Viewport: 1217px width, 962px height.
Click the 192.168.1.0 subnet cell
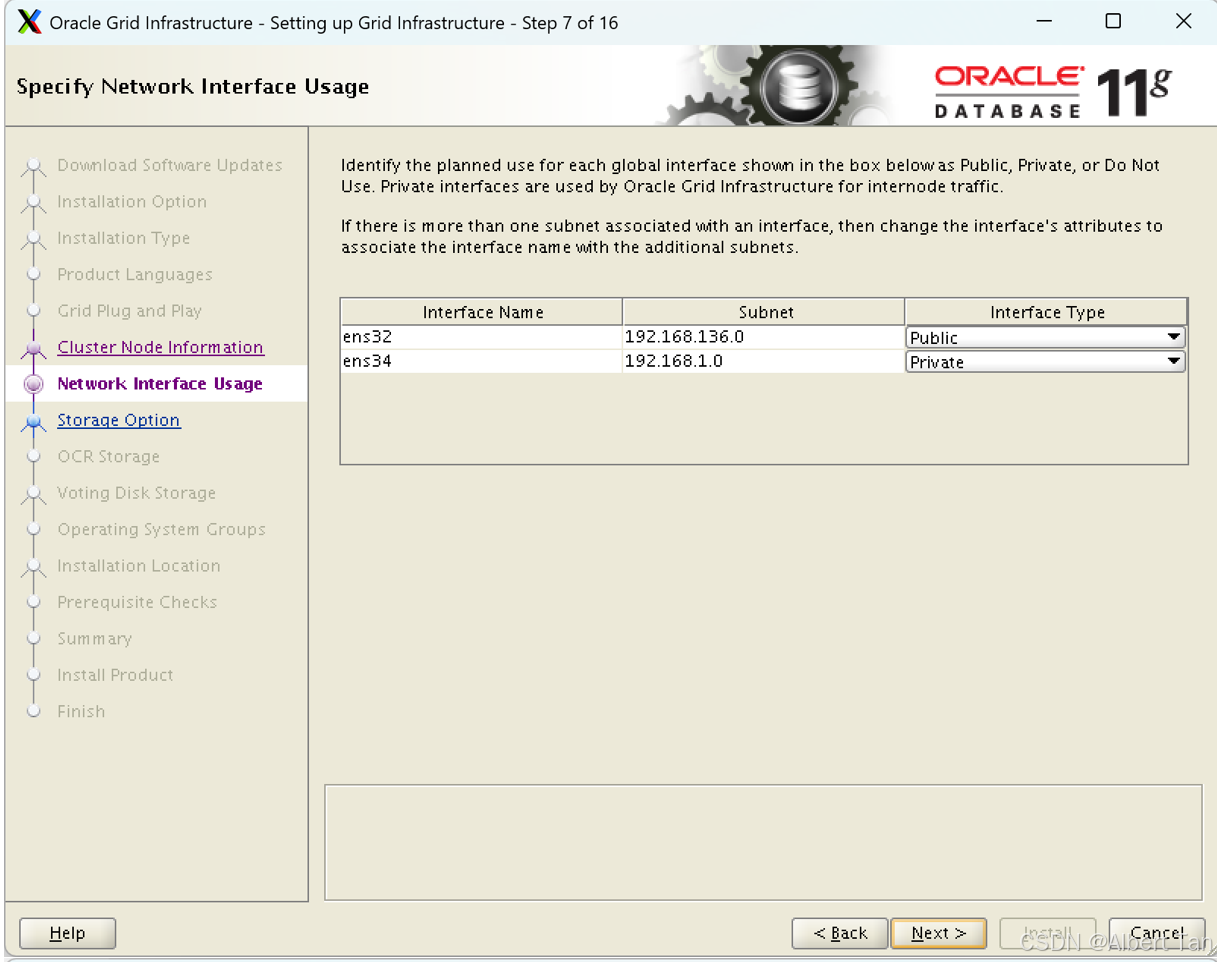point(763,361)
